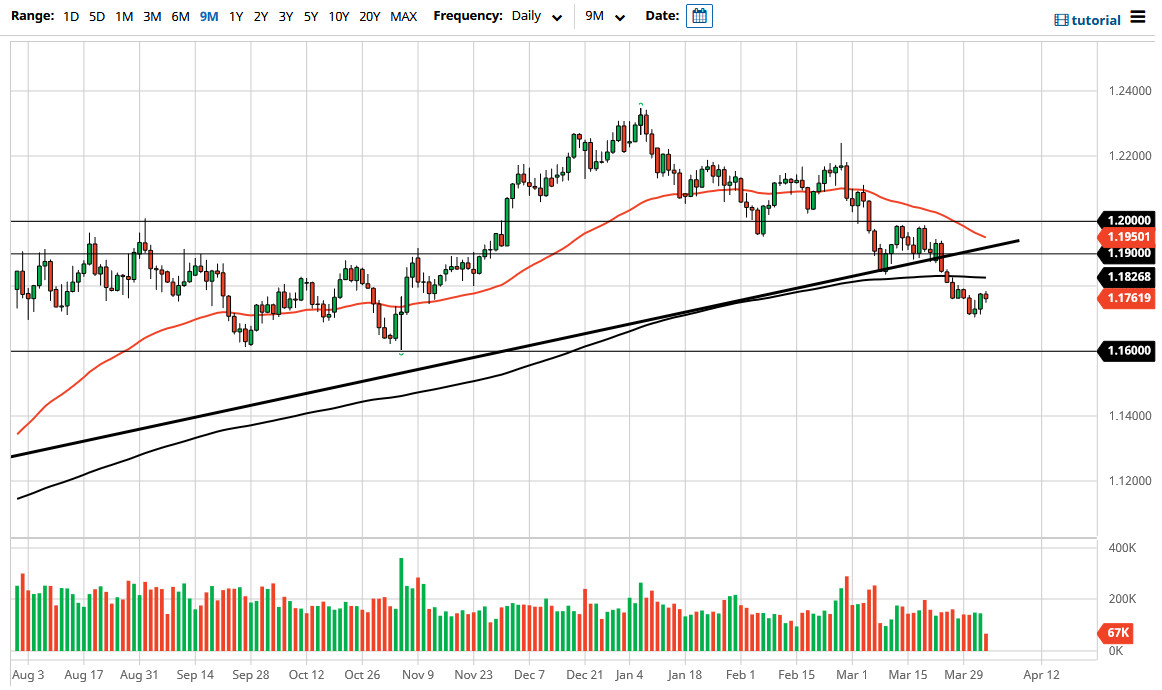Image resolution: width=1162 pixels, height=690 pixels.
Task: Click the Aug 31 date label
Action: [x=139, y=674]
